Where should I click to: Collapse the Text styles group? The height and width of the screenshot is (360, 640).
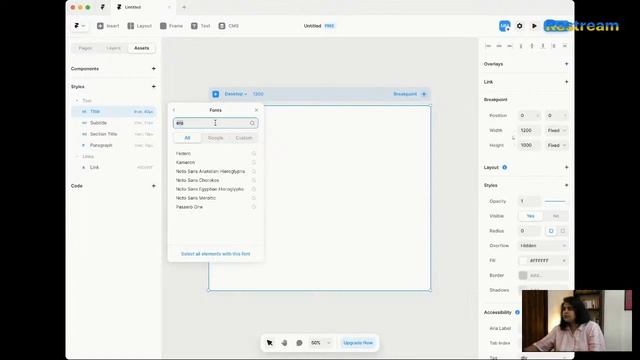click(77, 100)
